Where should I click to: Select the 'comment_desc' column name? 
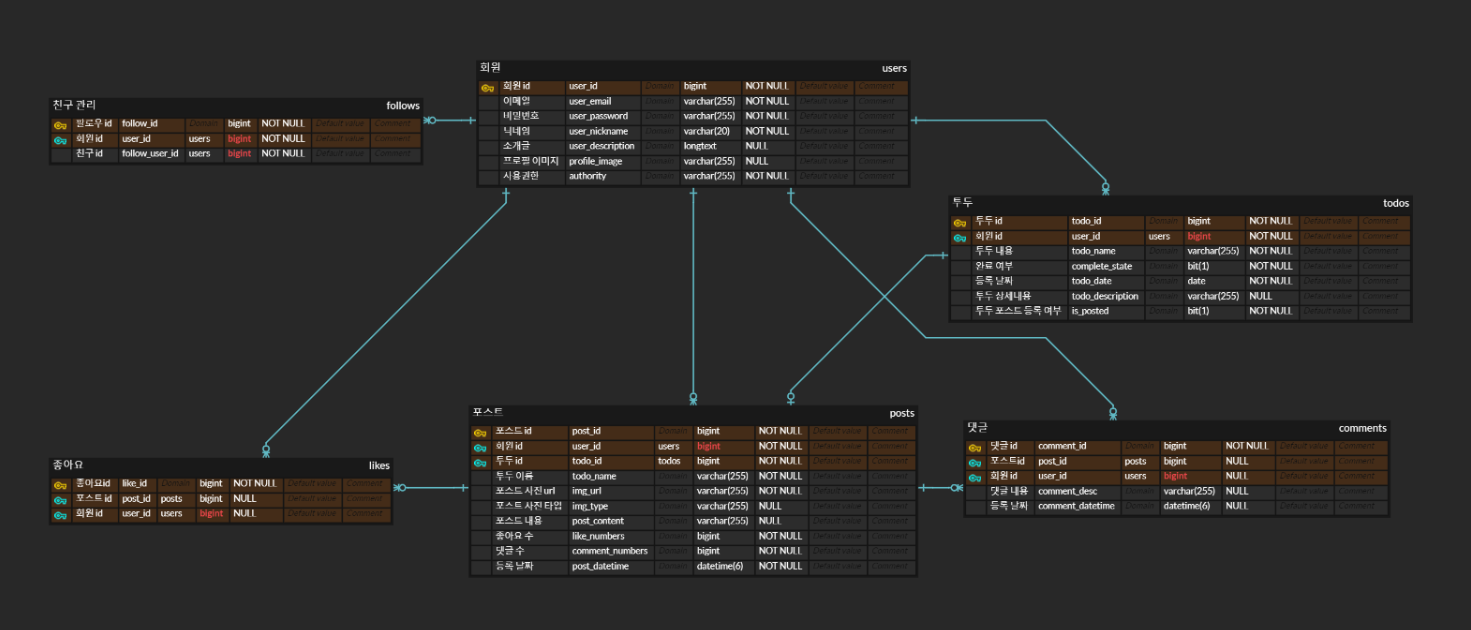1067,492
